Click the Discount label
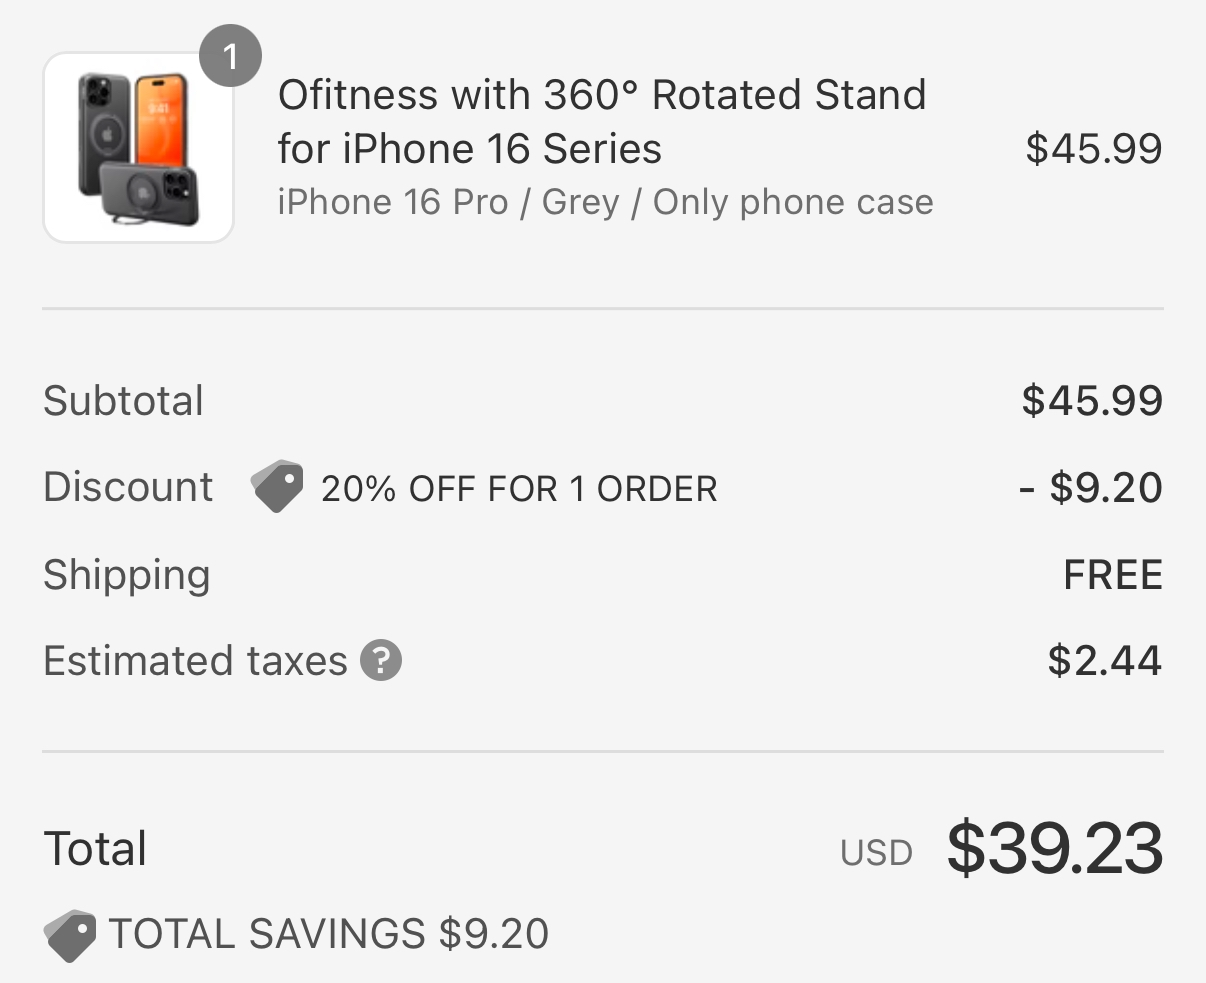 pyautogui.click(x=128, y=487)
